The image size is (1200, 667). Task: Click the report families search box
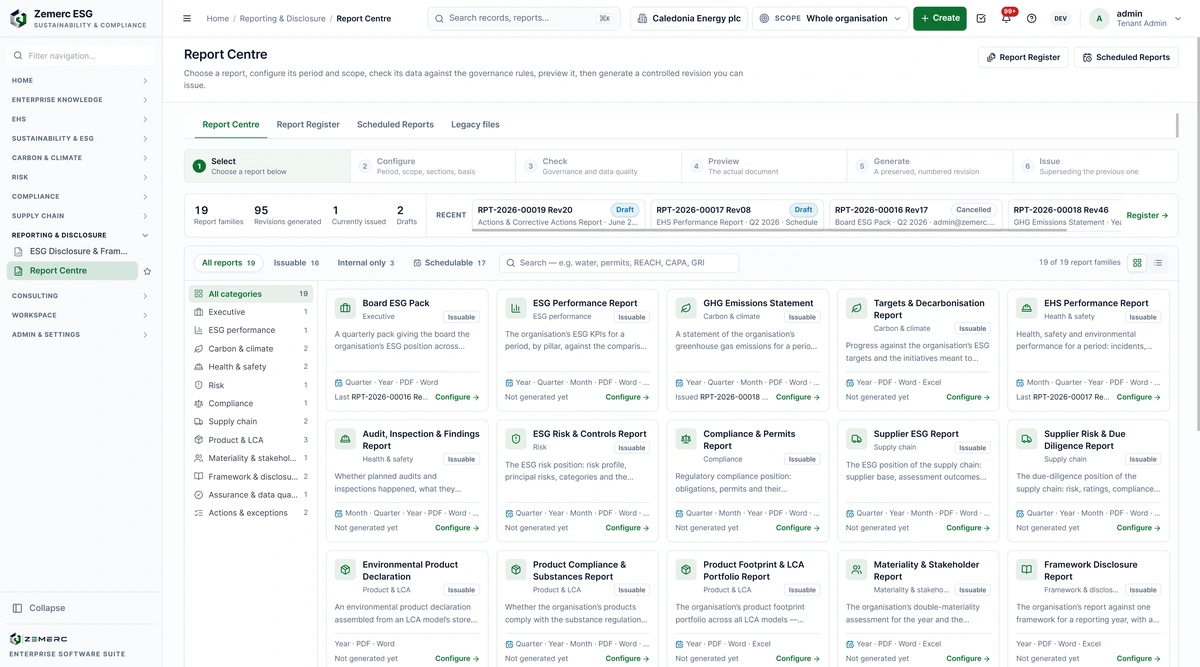(619, 263)
